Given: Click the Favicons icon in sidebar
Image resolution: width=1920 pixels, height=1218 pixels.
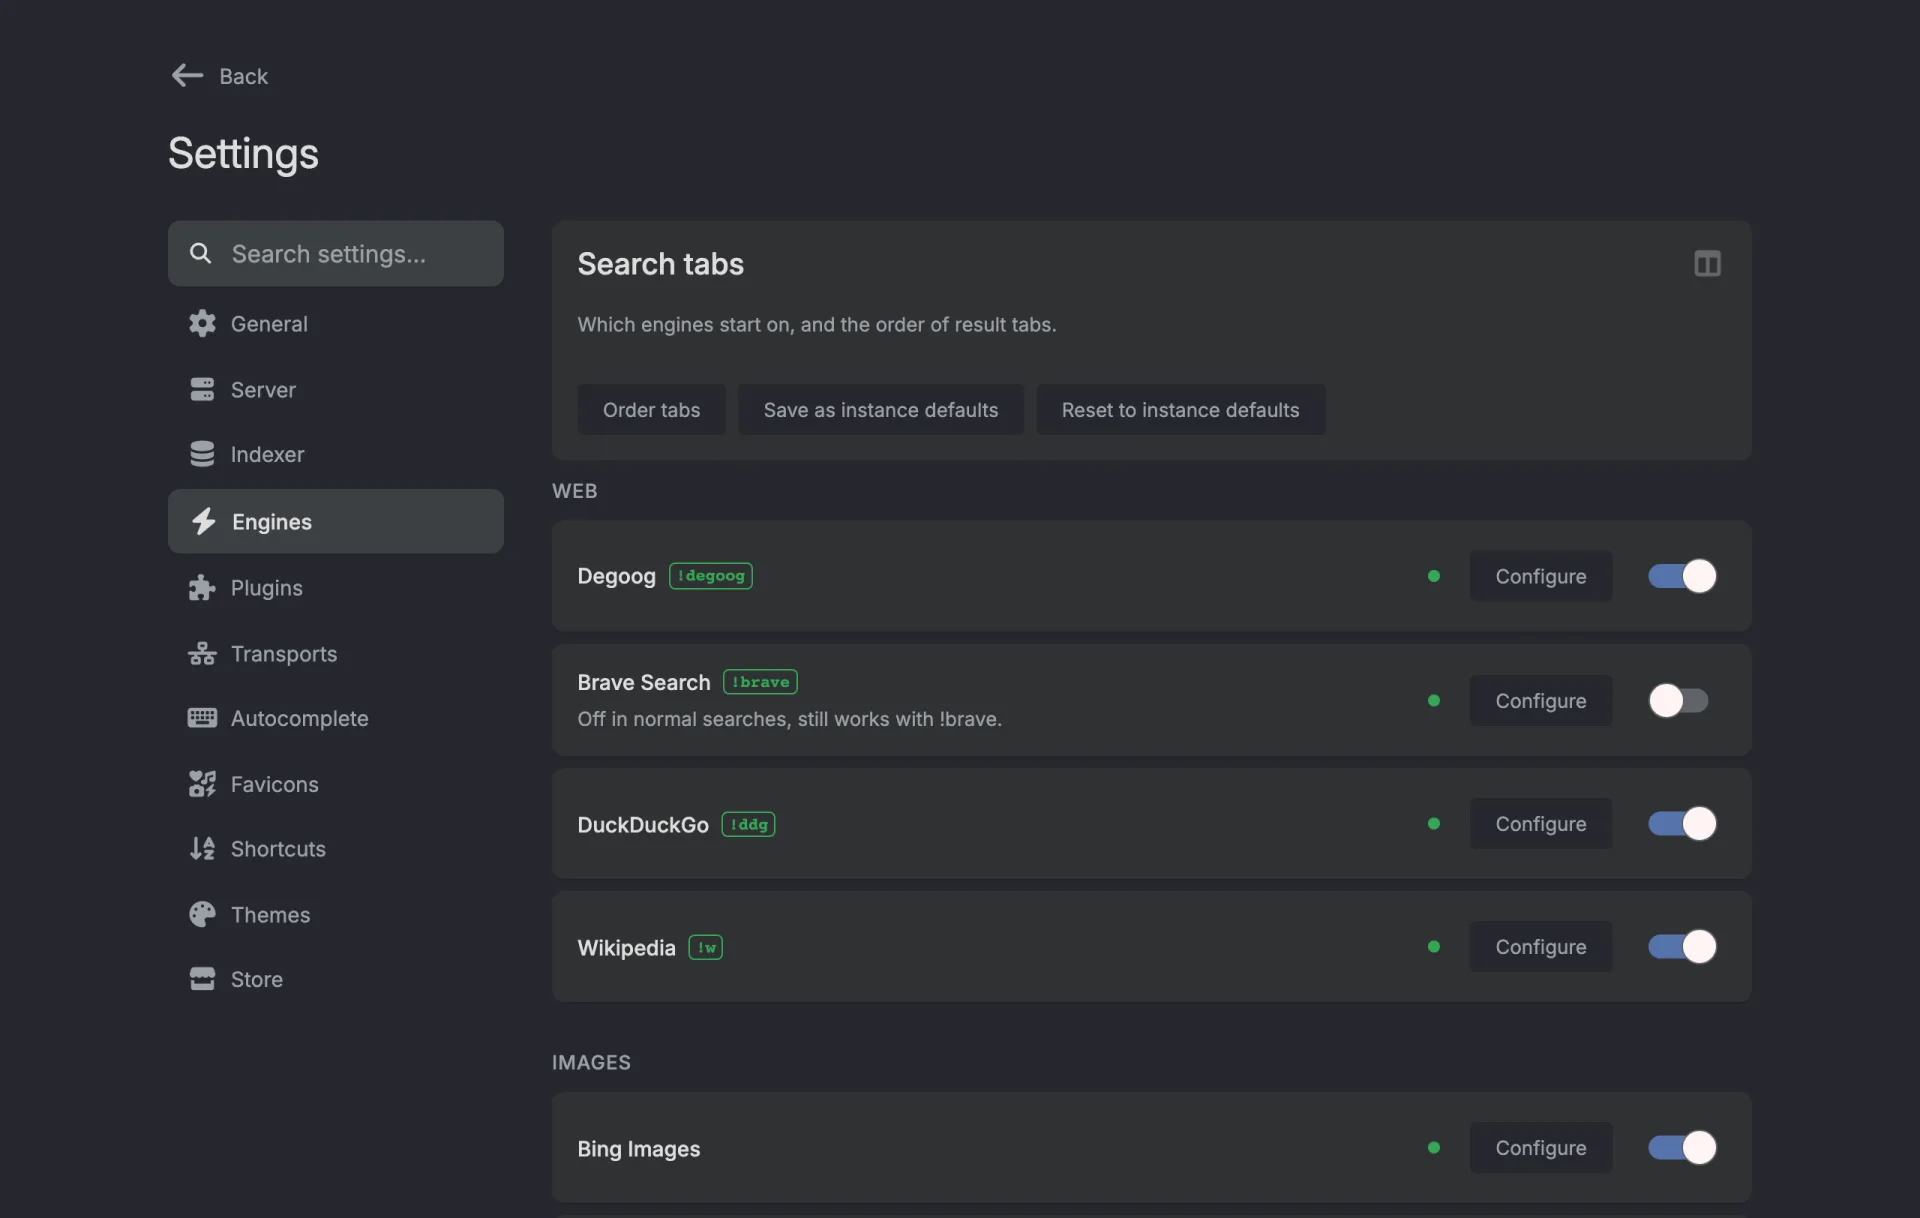Looking at the screenshot, I should (x=202, y=784).
